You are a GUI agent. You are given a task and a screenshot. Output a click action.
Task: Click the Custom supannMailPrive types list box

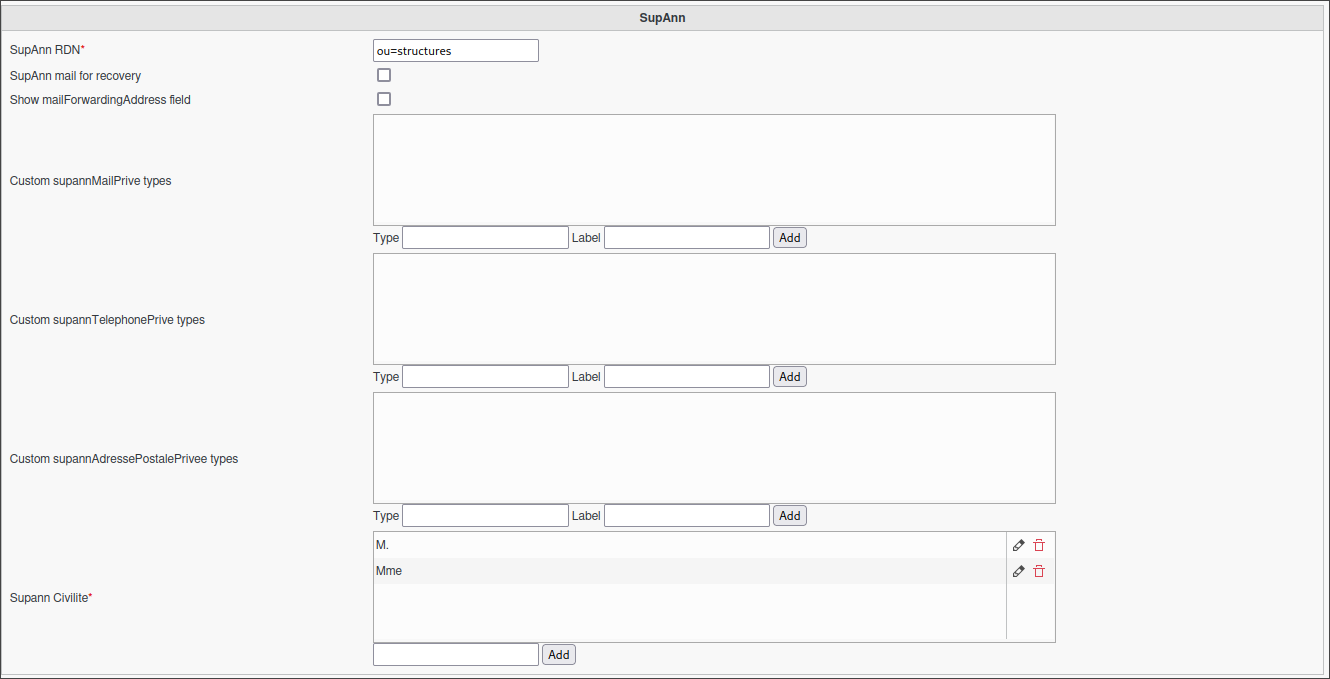click(714, 170)
